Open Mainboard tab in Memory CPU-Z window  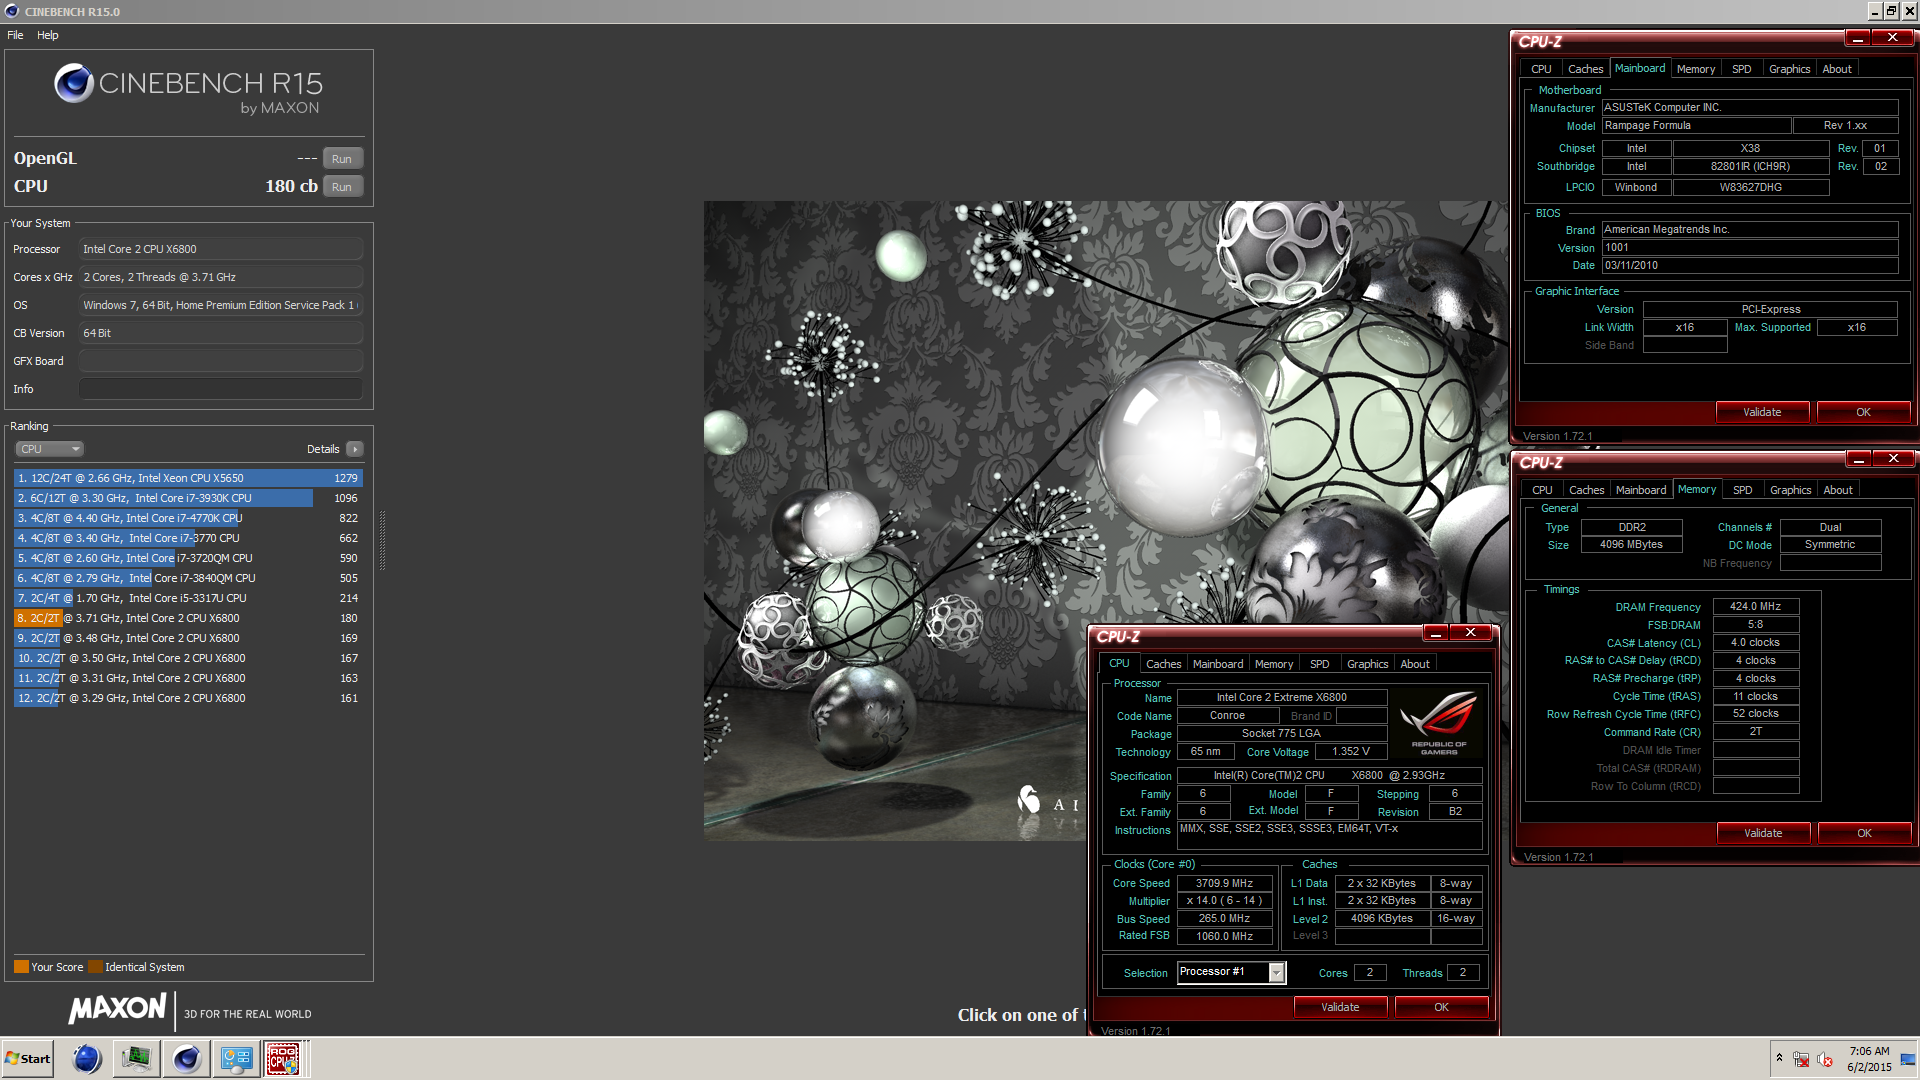tap(1641, 490)
